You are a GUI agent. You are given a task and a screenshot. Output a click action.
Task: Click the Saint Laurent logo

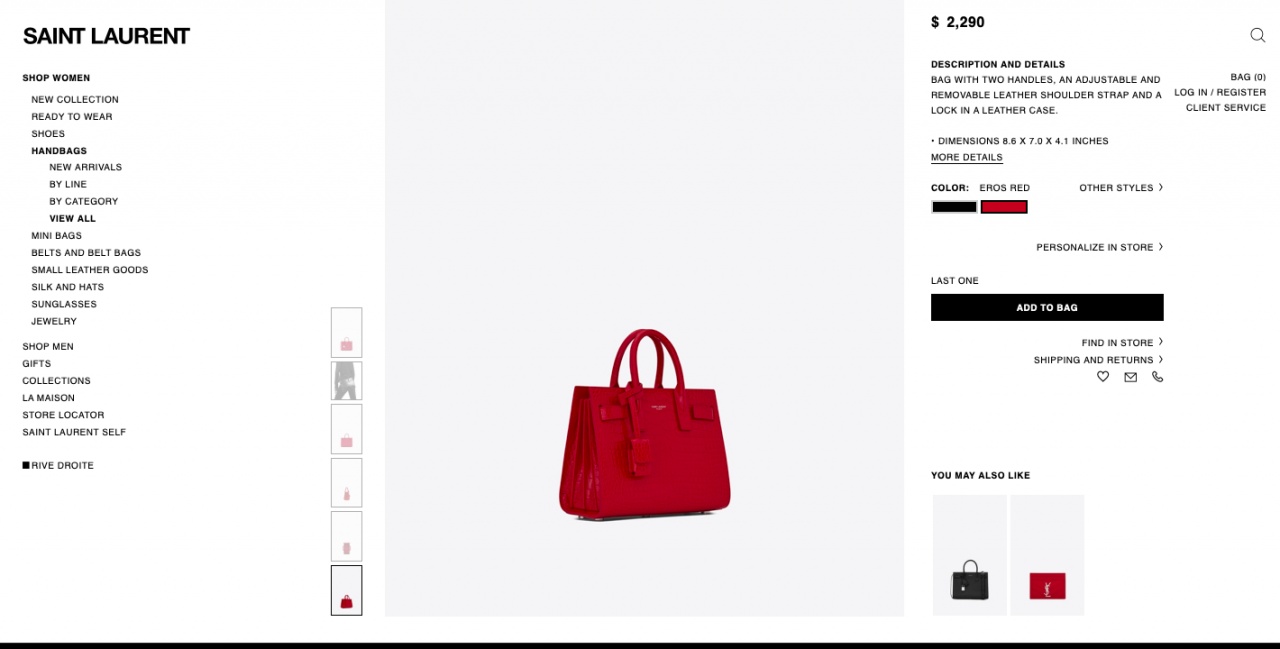pos(106,36)
